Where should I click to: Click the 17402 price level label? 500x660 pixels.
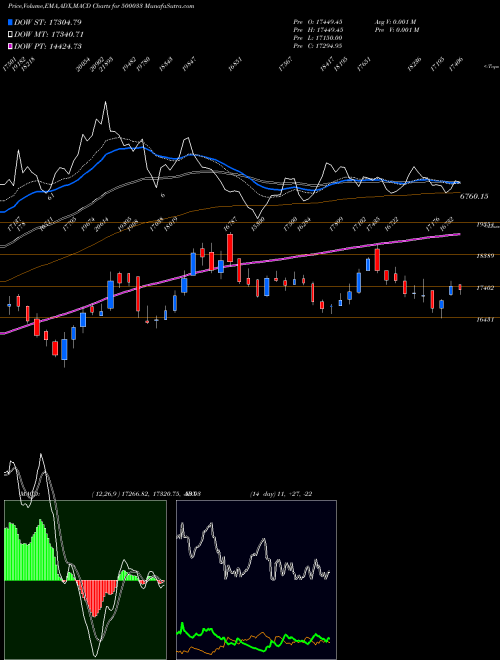click(485, 288)
